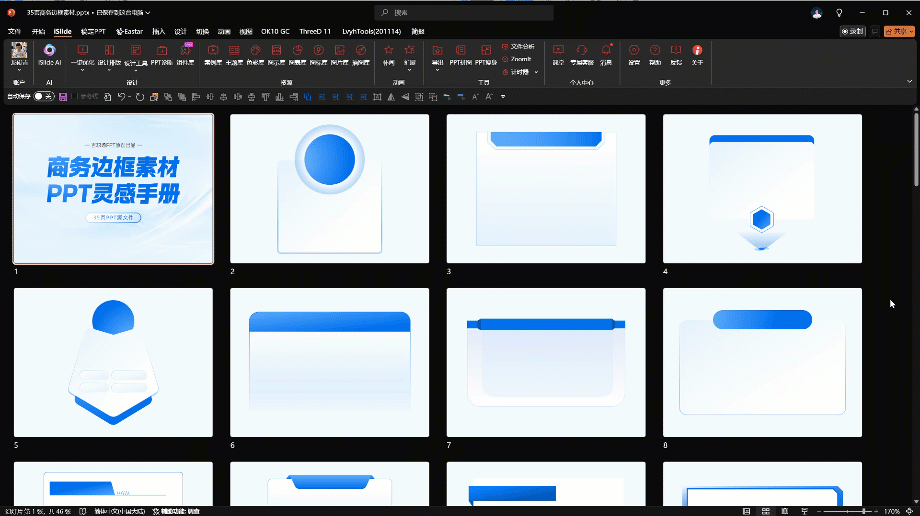Open the 课堂 classroom icon
The height and width of the screenshot is (516, 920).
click(x=559, y=55)
